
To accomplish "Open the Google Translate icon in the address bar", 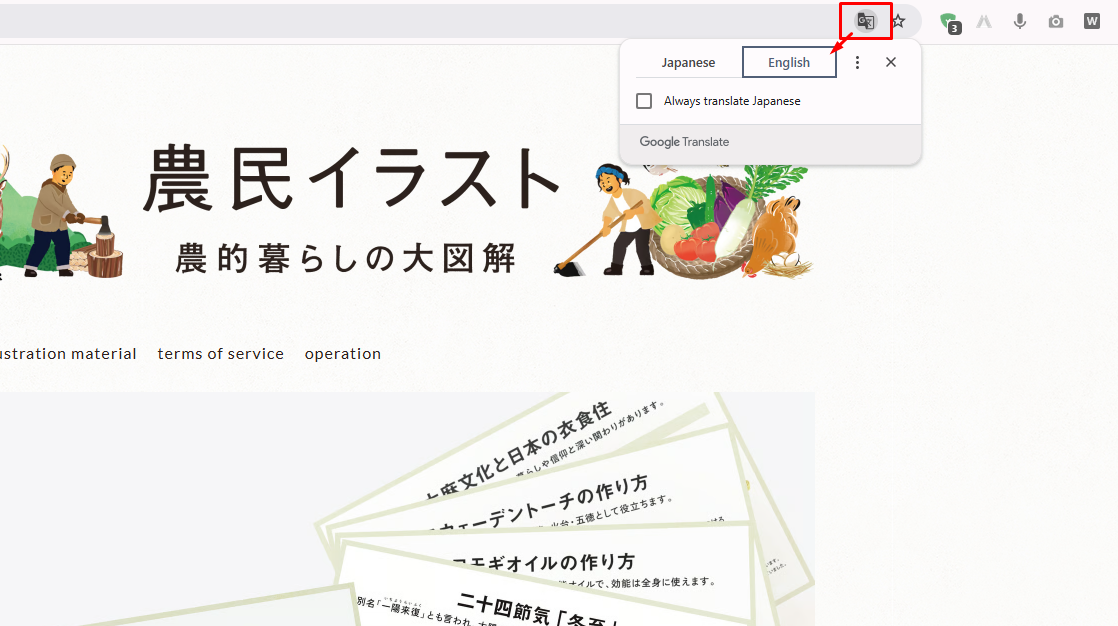I will pos(864,20).
